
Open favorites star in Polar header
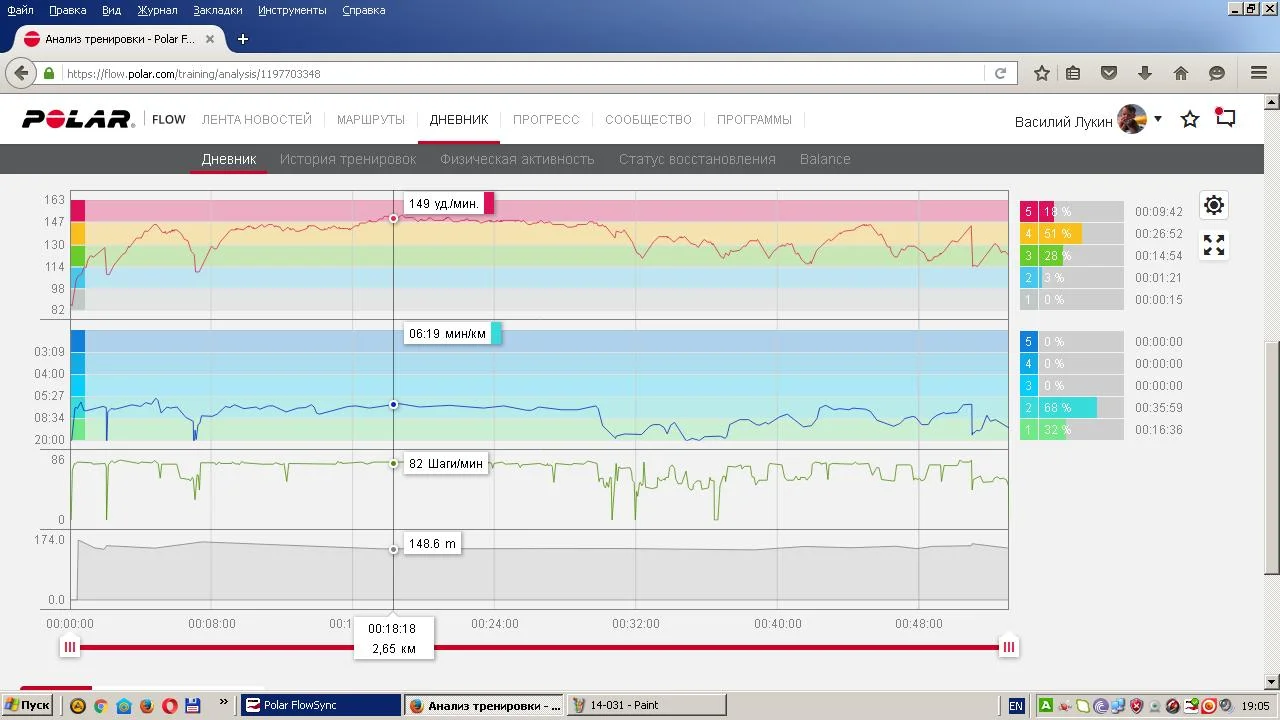tap(1190, 120)
